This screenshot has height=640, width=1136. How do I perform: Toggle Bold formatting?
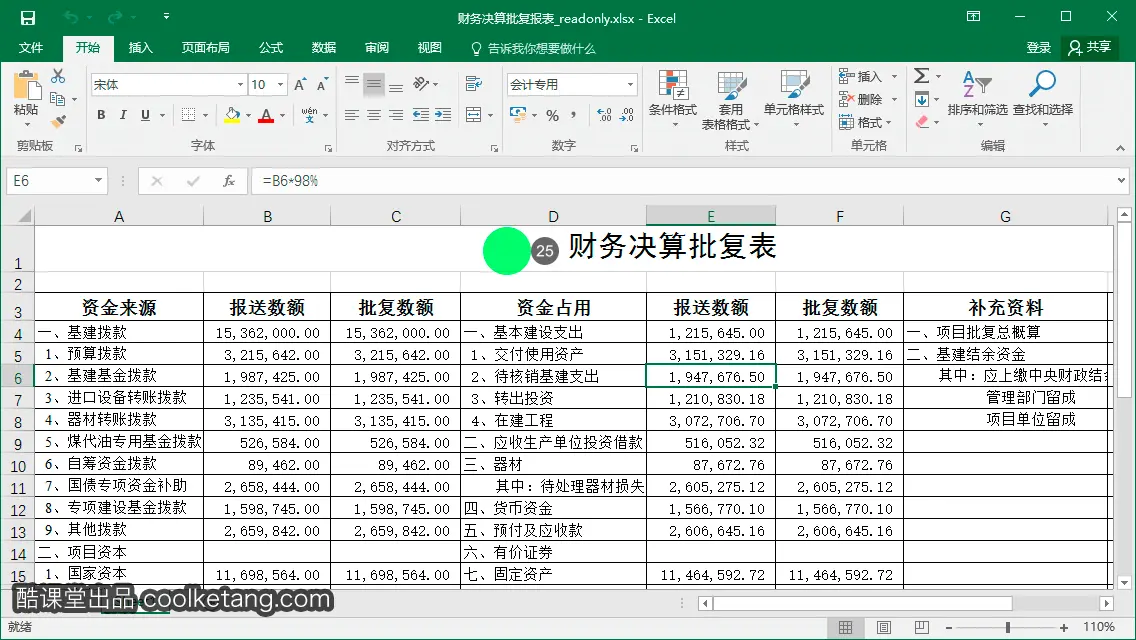point(101,115)
